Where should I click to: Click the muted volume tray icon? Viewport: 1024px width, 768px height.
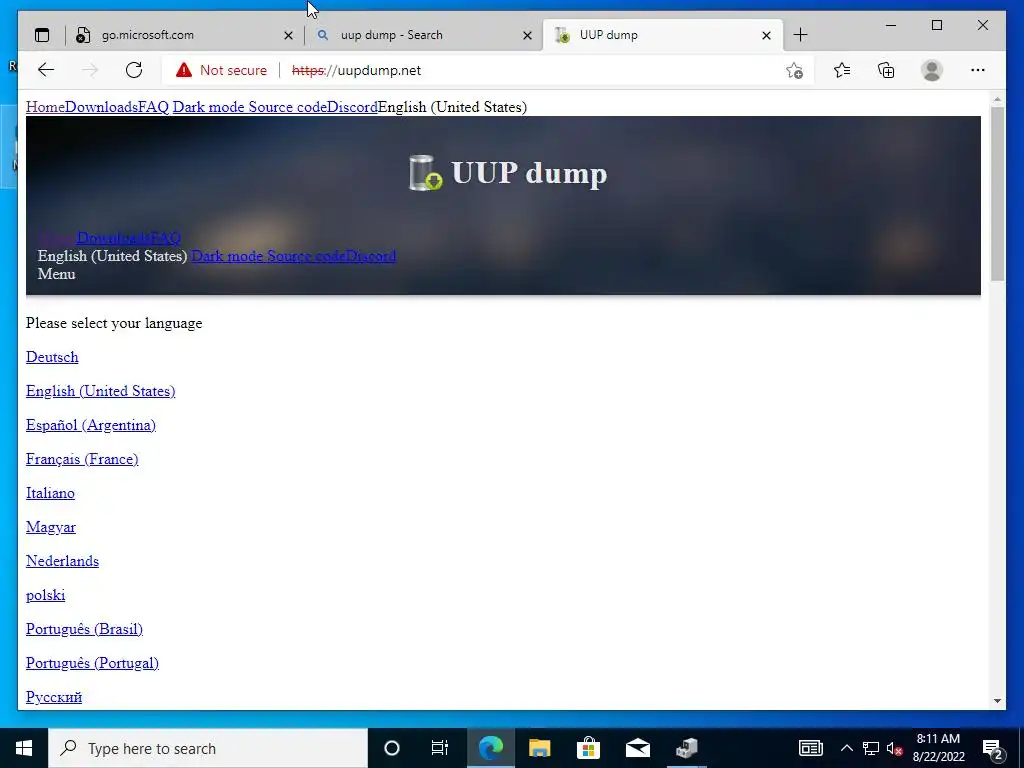pos(895,748)
